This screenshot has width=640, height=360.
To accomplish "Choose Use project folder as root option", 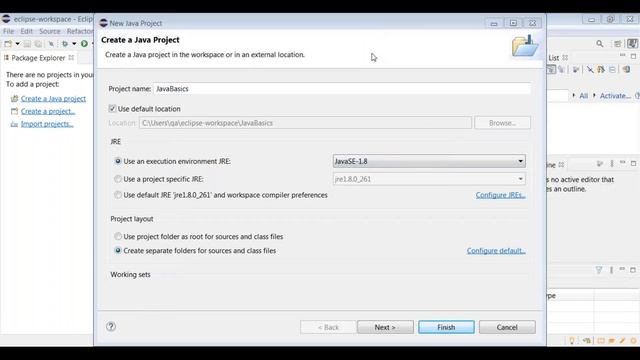I will (118, 236).
